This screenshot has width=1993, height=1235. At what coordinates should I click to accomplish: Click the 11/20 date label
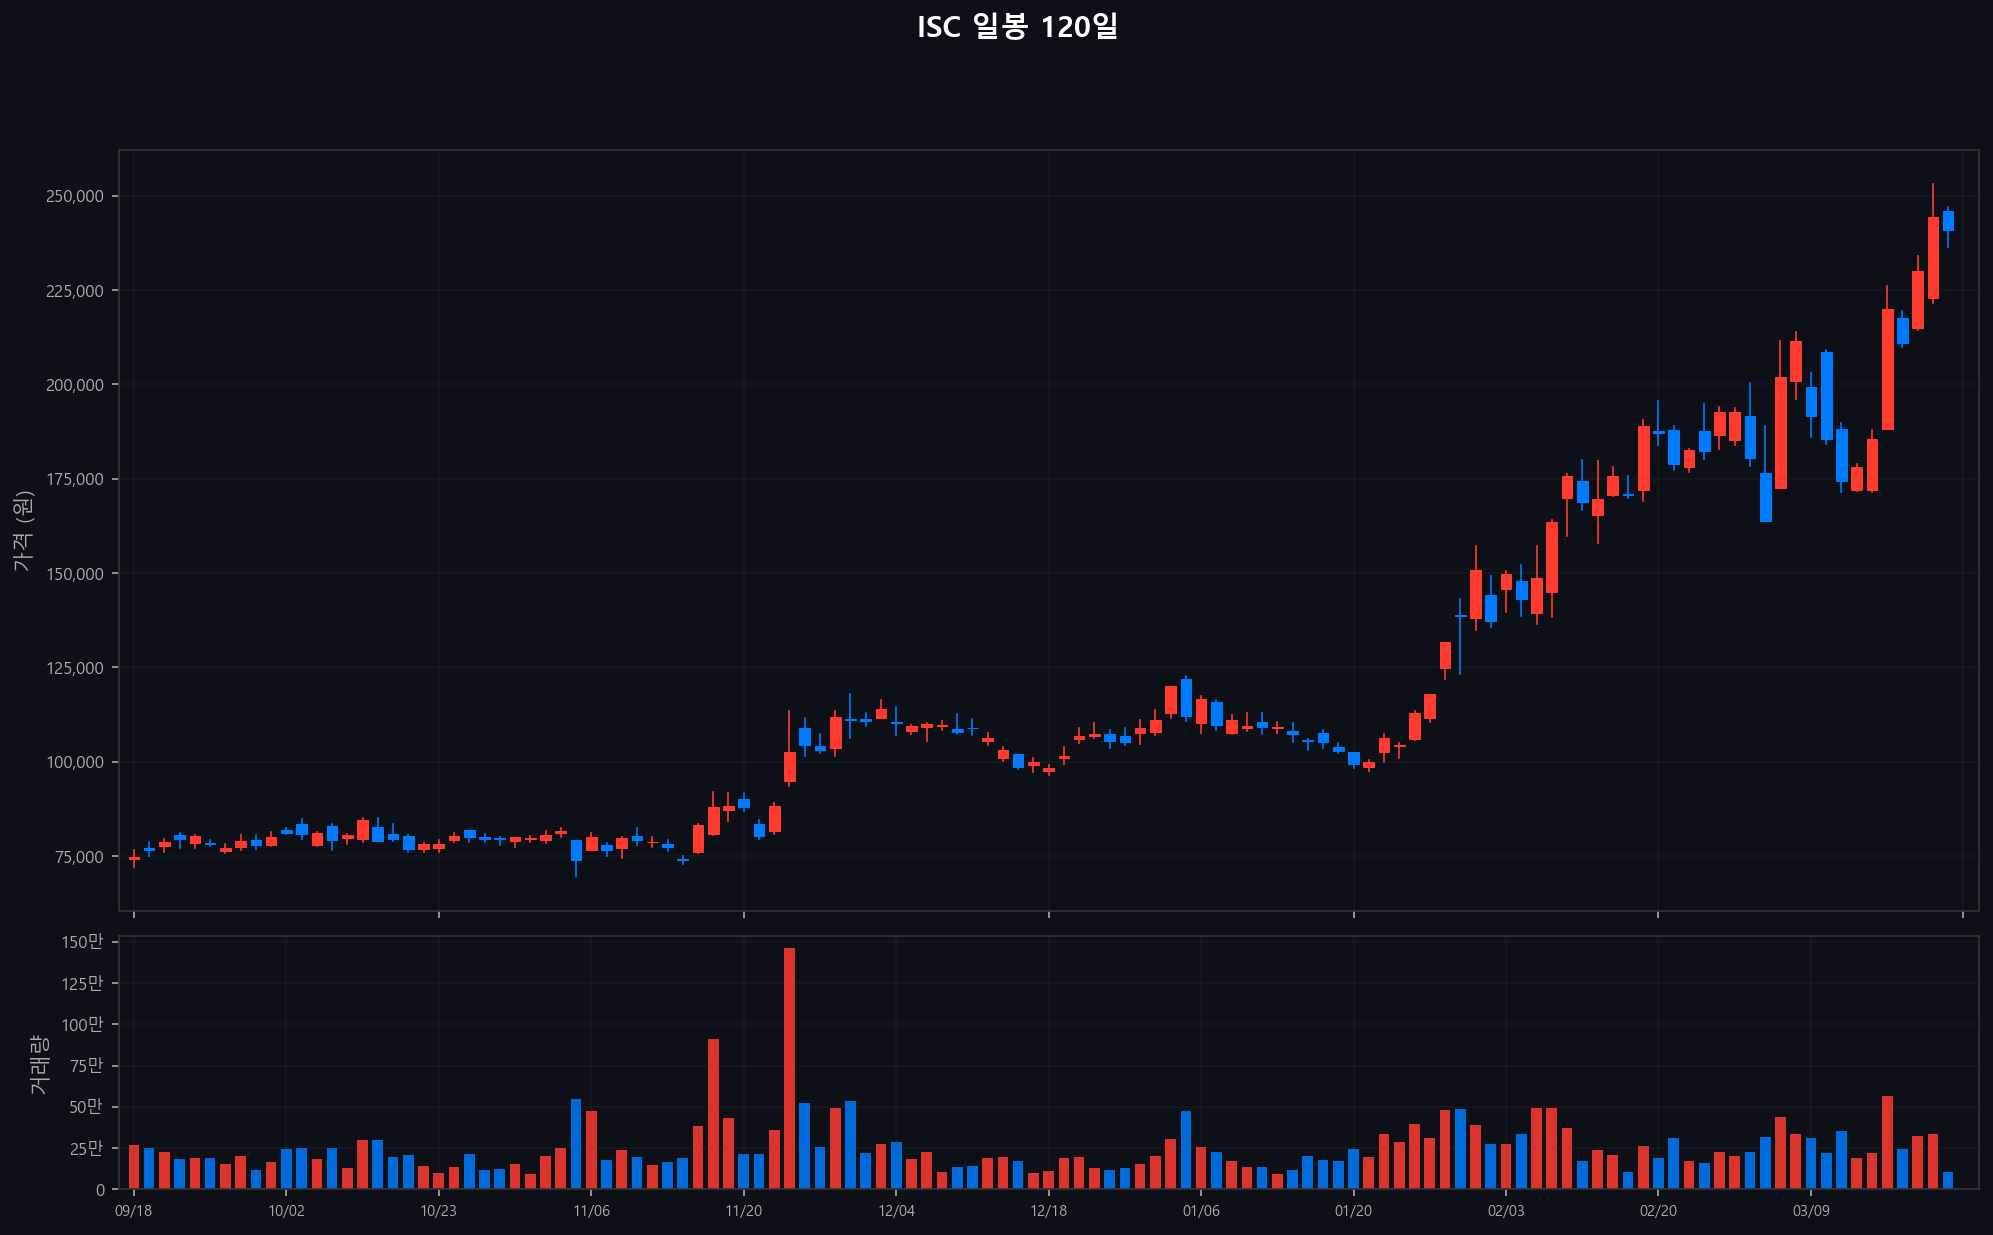point(743,1211)
